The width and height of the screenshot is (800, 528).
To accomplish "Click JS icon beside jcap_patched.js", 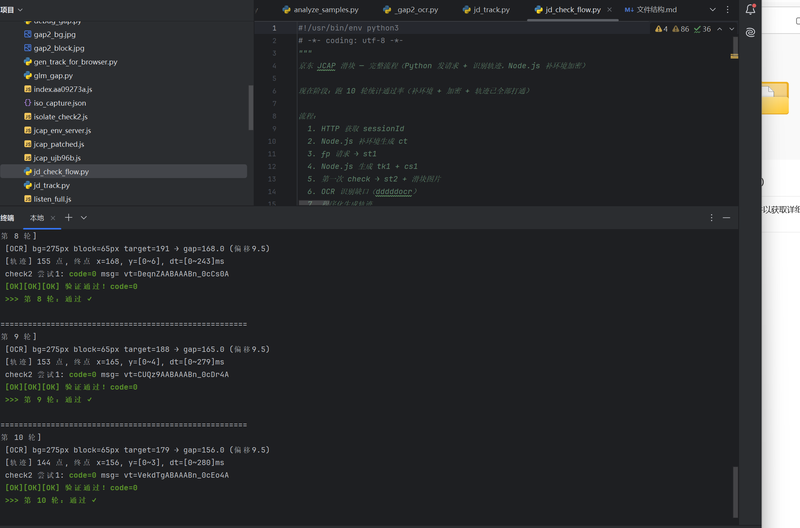I will [x=28, y=144].
